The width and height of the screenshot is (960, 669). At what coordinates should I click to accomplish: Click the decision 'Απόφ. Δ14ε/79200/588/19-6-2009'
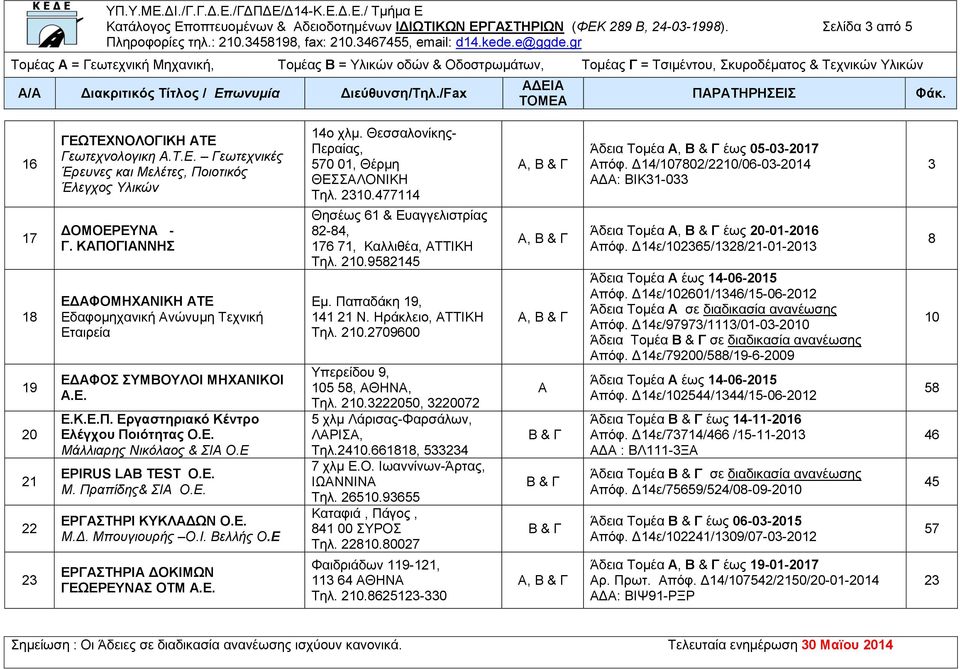[692, 356]
